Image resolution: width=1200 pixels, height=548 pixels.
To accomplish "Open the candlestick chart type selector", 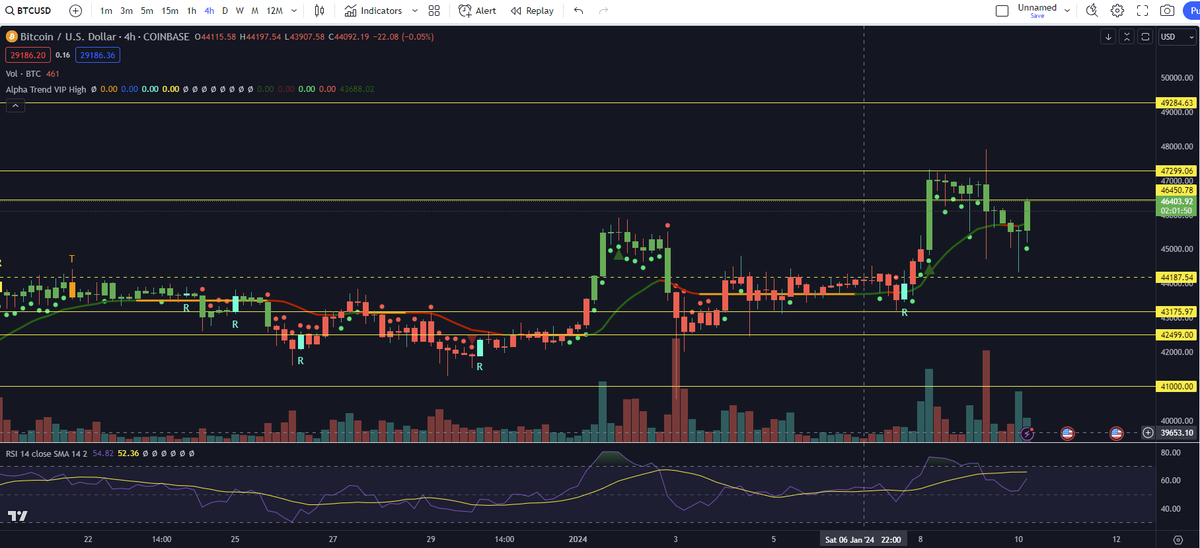I will click(x=319, y=10).
